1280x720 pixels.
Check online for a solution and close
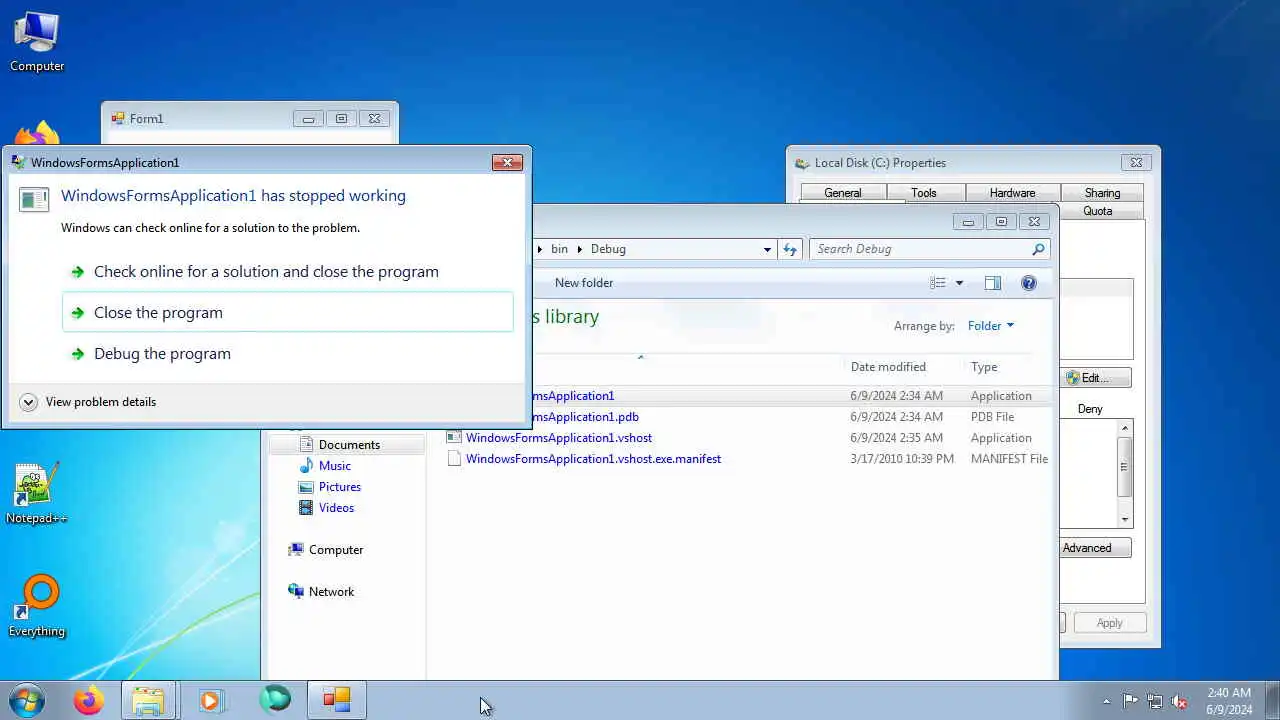tap(288, 271)
